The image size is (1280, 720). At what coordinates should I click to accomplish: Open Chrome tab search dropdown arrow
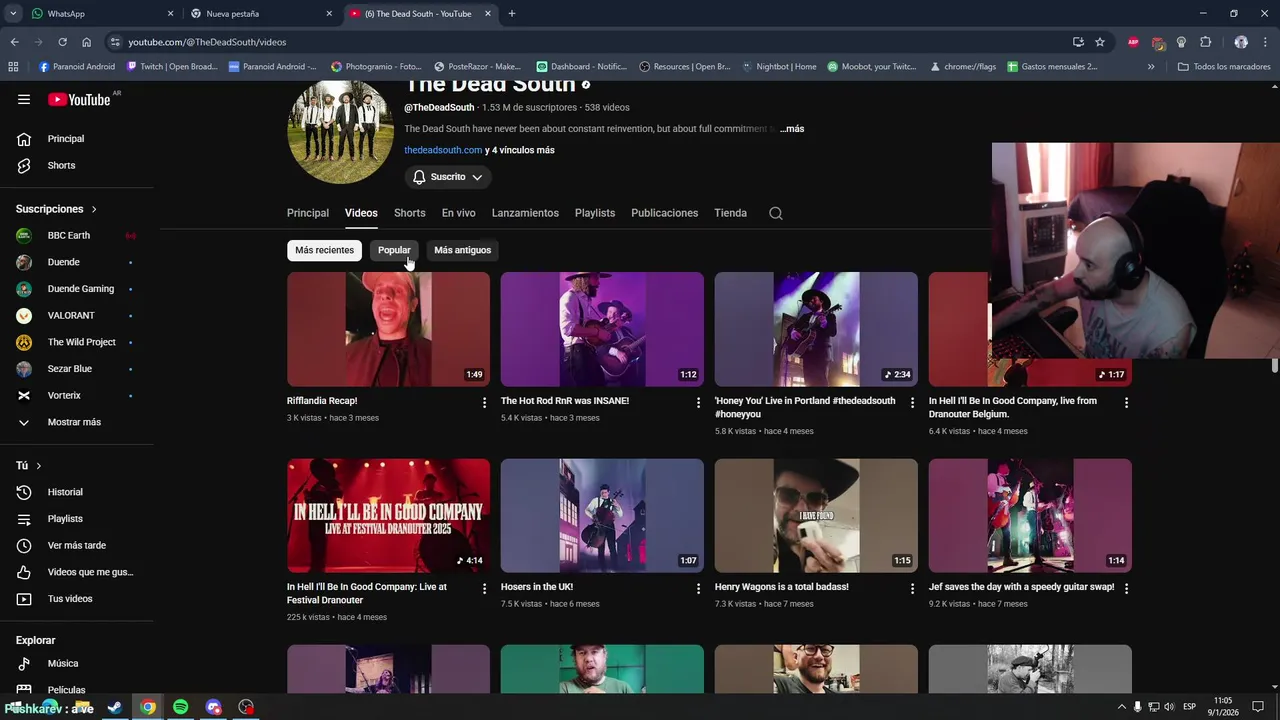tap(13, 14)
